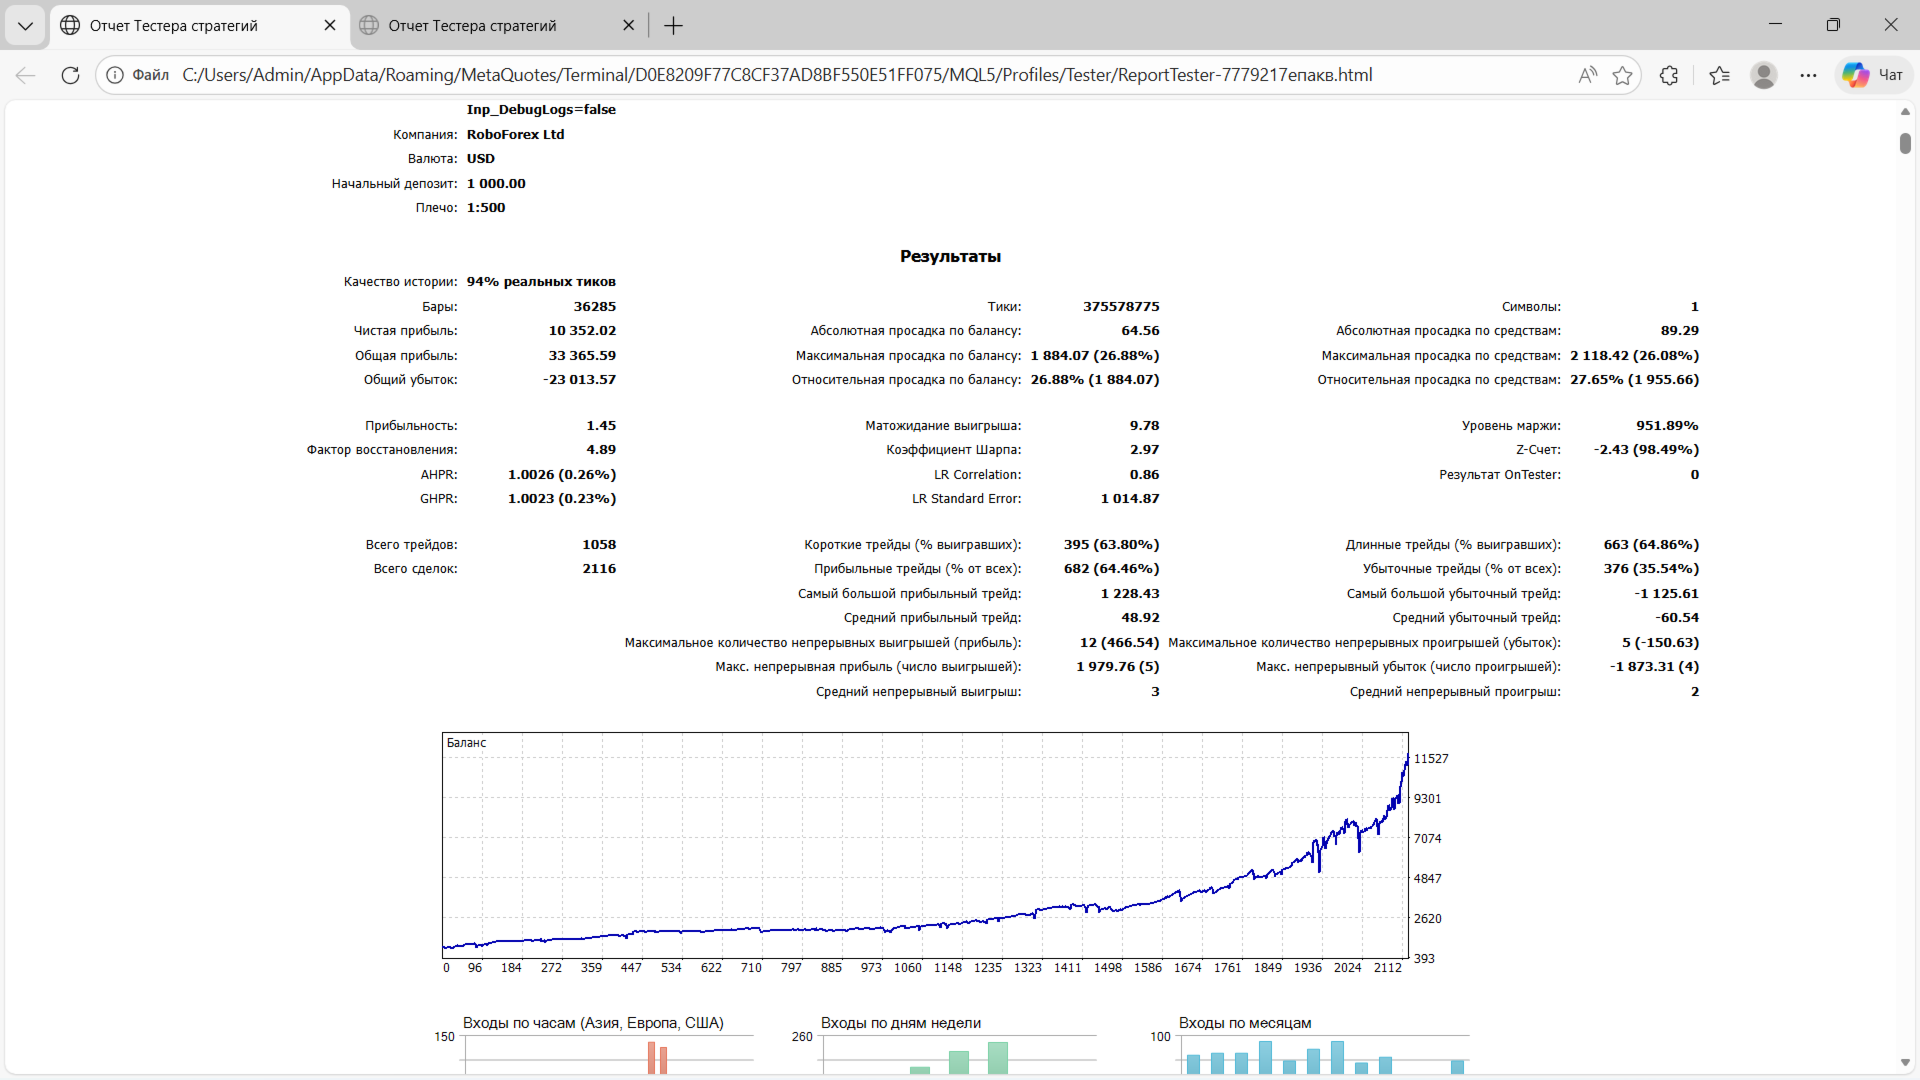Click the address bar URL field

[x=776, y=75]
